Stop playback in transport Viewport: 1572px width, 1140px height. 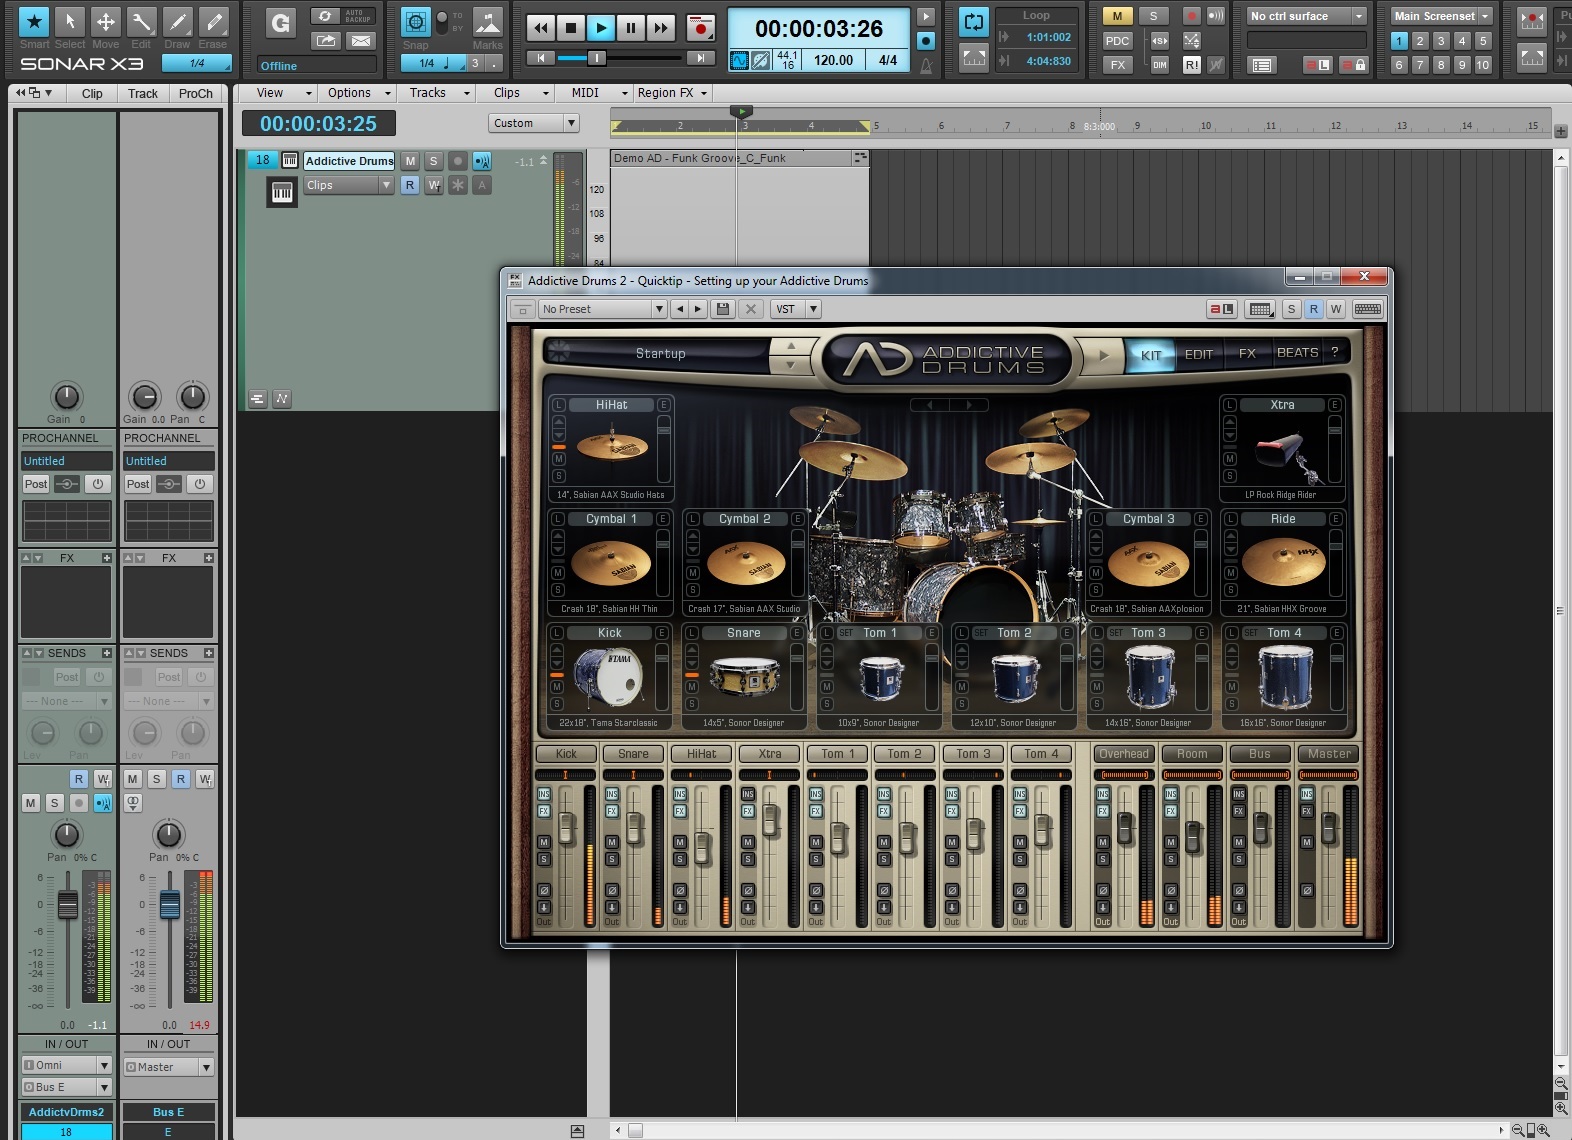coord(570,28)
